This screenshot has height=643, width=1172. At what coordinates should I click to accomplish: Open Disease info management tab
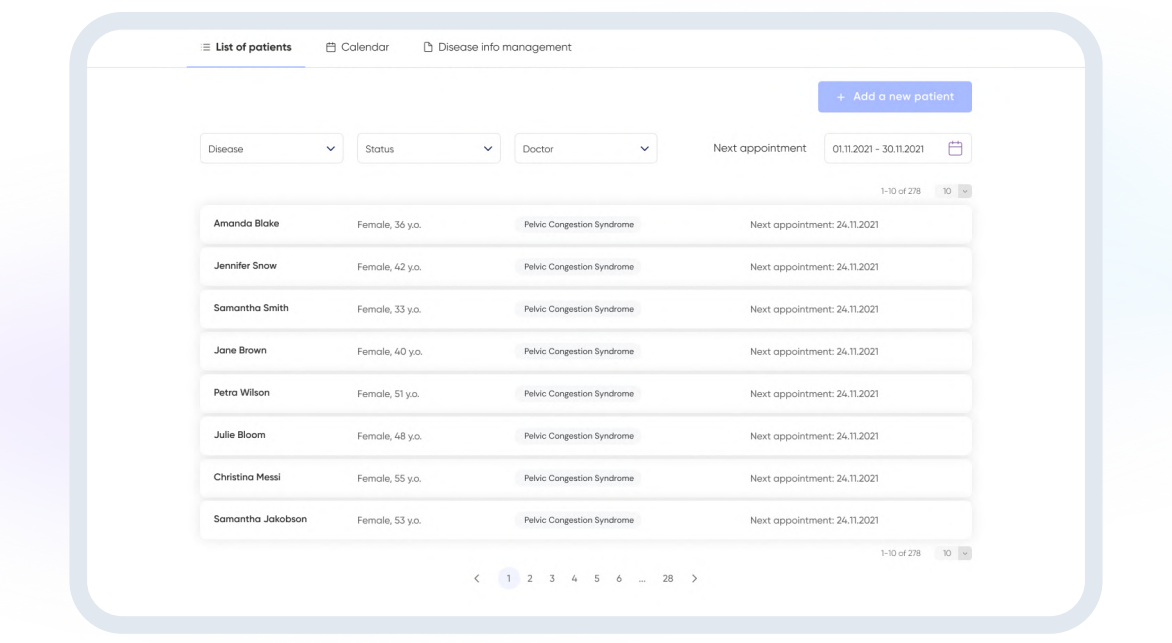[497, 47]
